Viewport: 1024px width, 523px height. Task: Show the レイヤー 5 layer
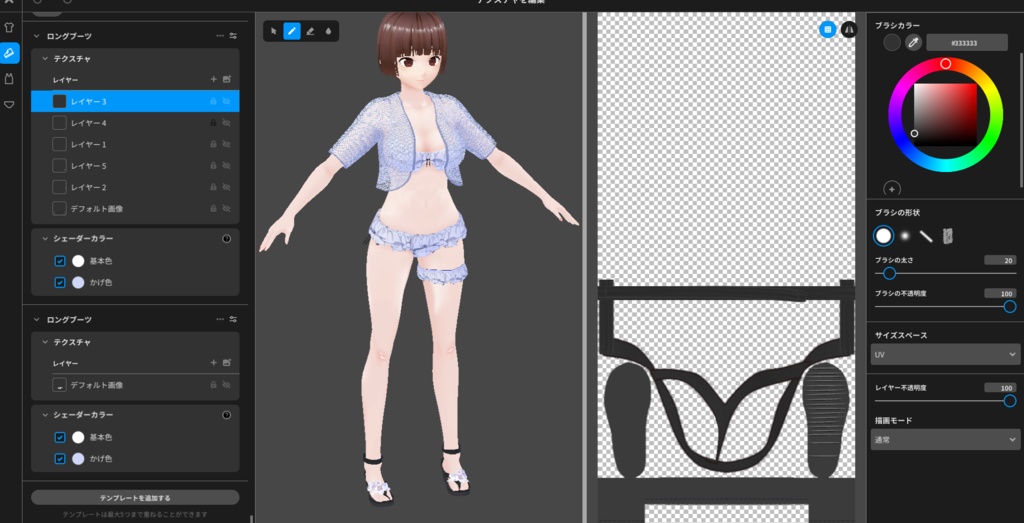227,166
